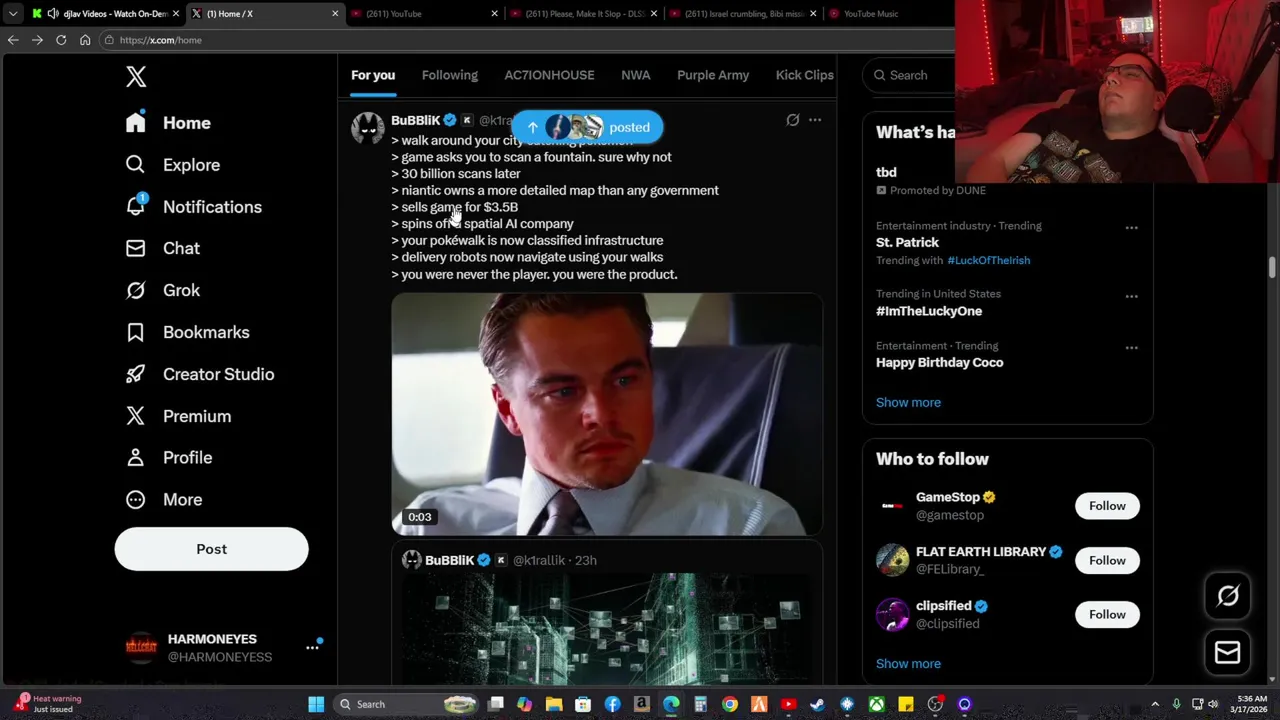Click the browser back arrow

(12, 40)
